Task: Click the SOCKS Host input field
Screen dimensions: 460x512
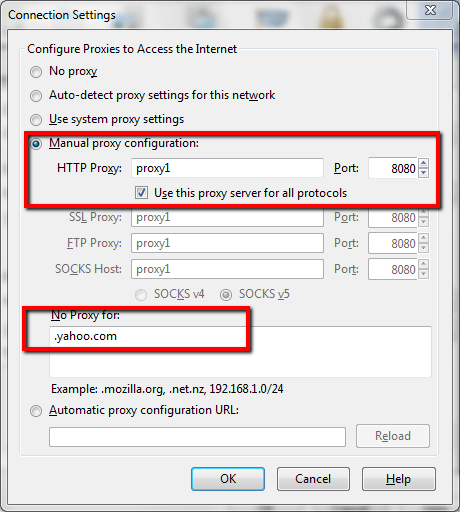Action: click(x=227, y=269)
